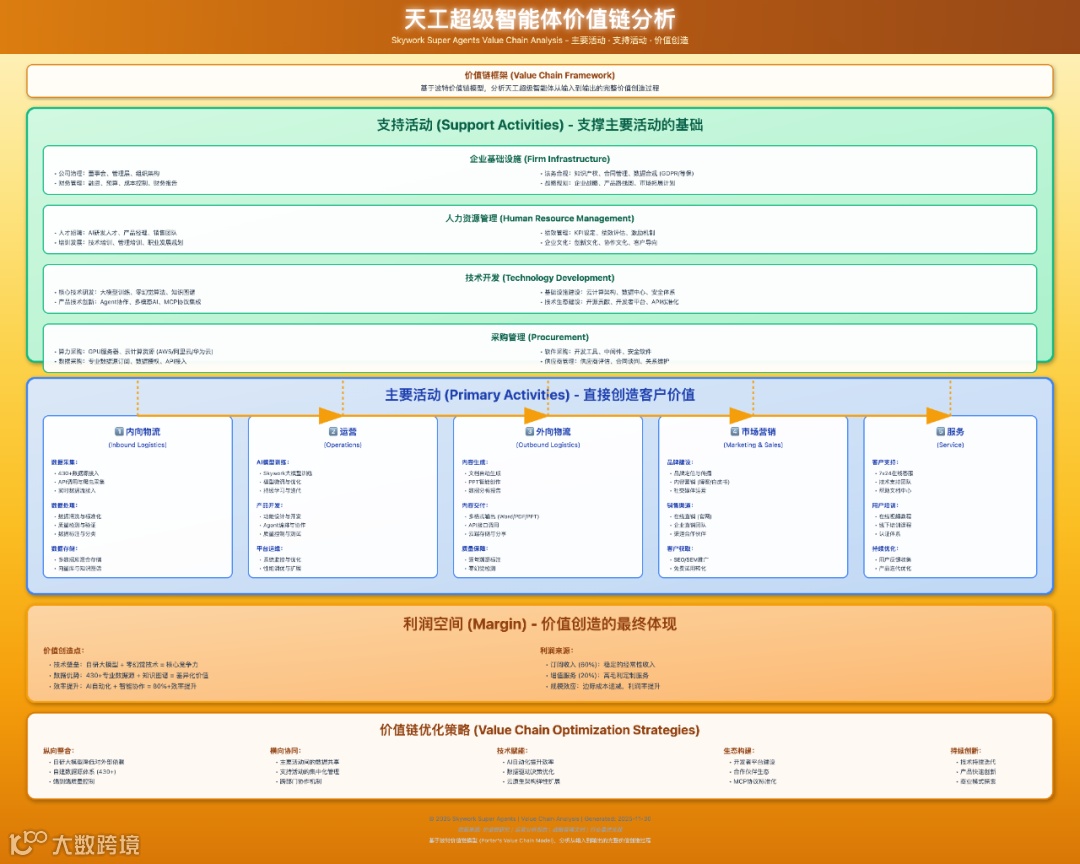This screenshot has height=864, width=1080.
Task: Click the PPT智能创作 bullet item
Action: (x=484, y=482)
